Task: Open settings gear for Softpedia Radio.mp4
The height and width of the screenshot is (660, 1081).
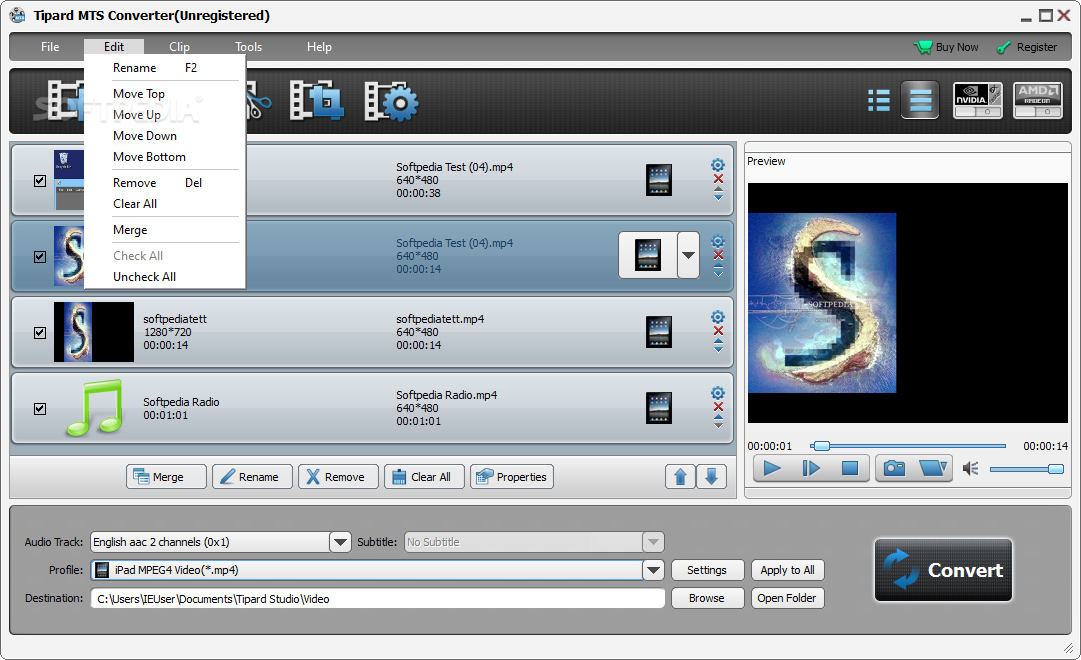Action: (x=718, y=393)
